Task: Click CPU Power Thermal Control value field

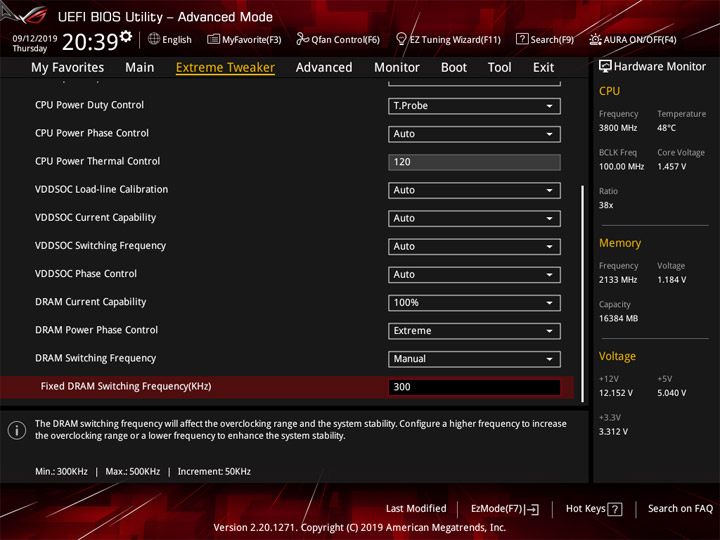Action: point(474,162)
